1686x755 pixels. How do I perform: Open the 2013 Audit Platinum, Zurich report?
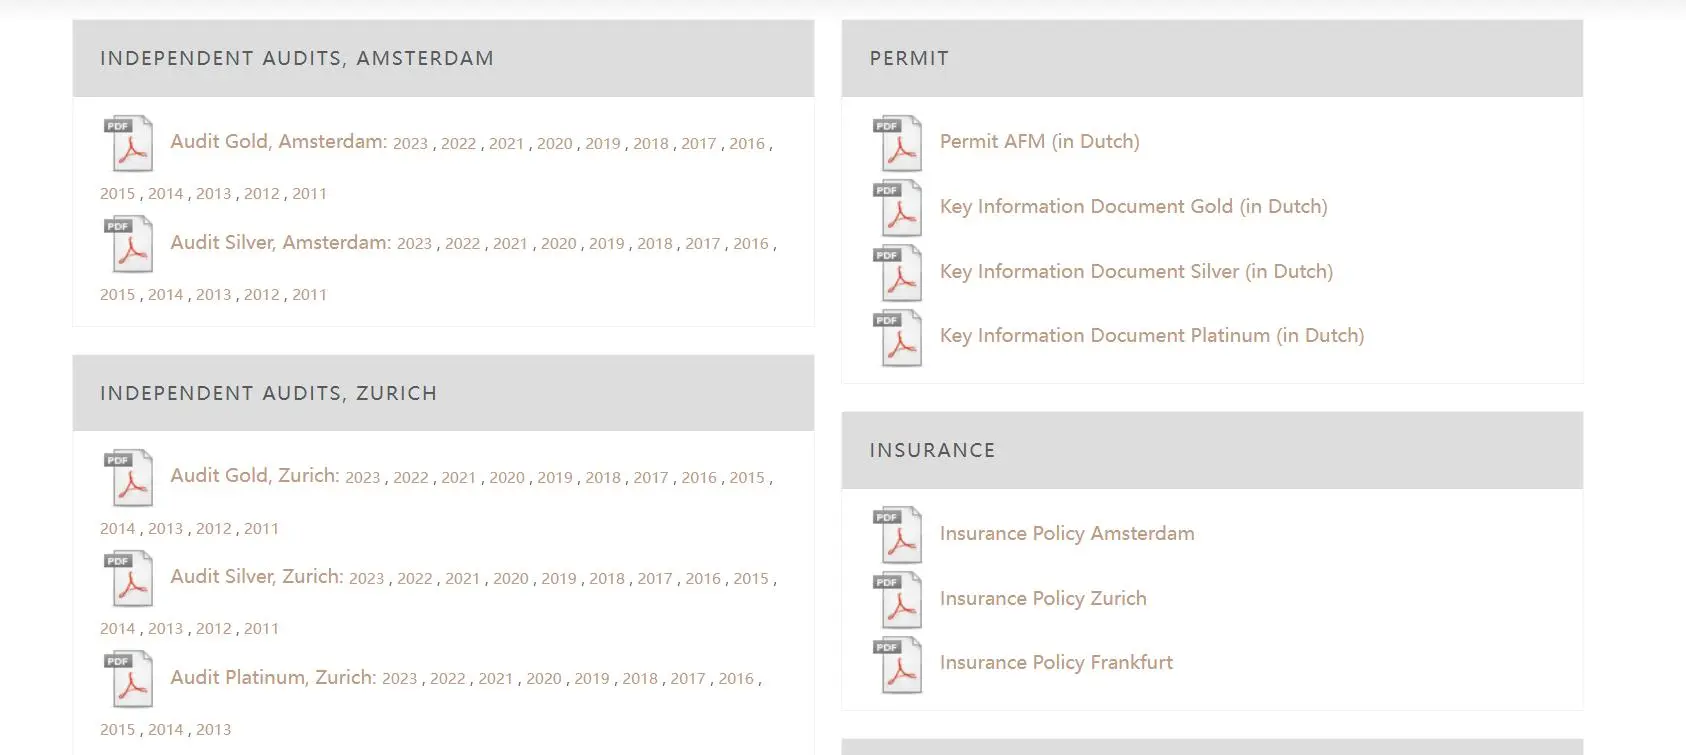point(213,730)
